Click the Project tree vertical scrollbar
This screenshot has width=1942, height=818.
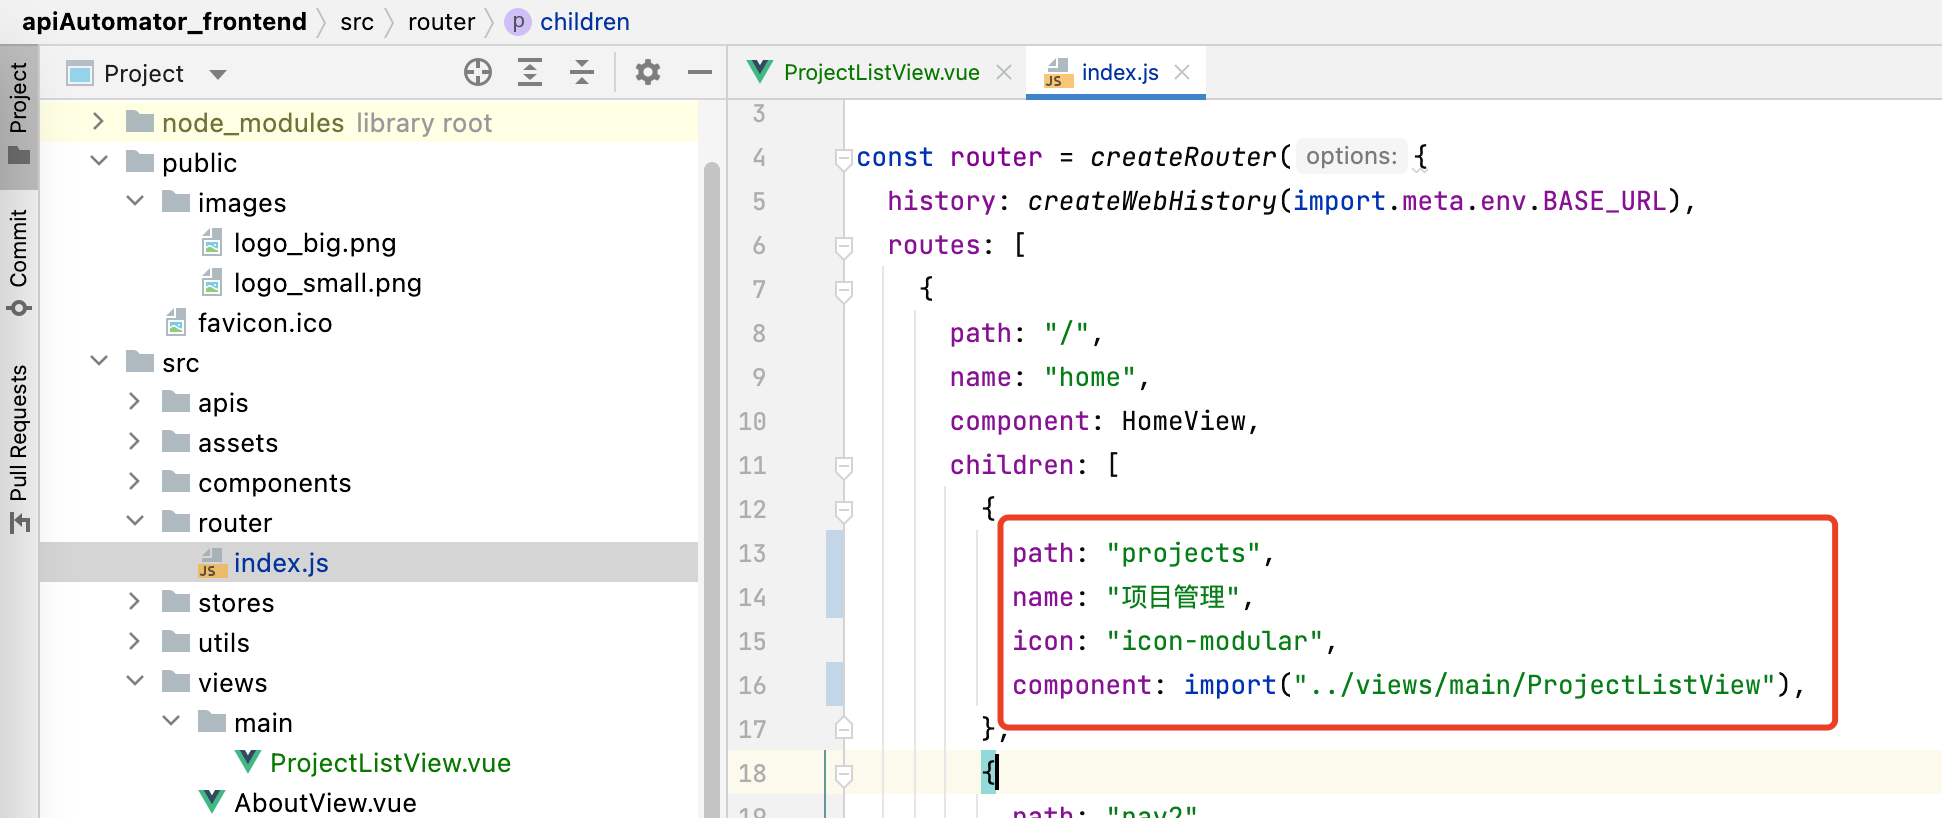point(712,490)
